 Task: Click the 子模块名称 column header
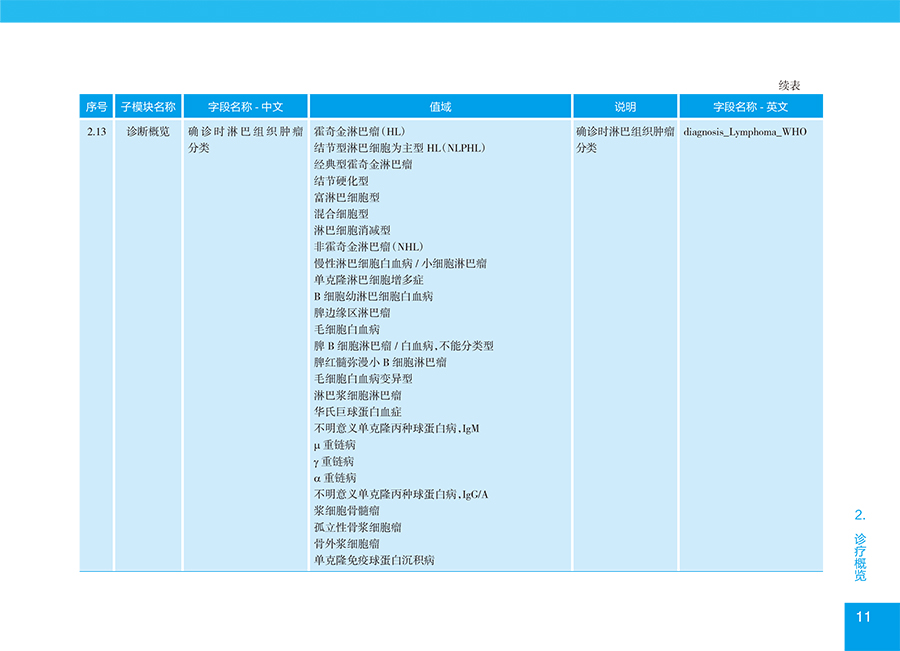coord(148,106)
